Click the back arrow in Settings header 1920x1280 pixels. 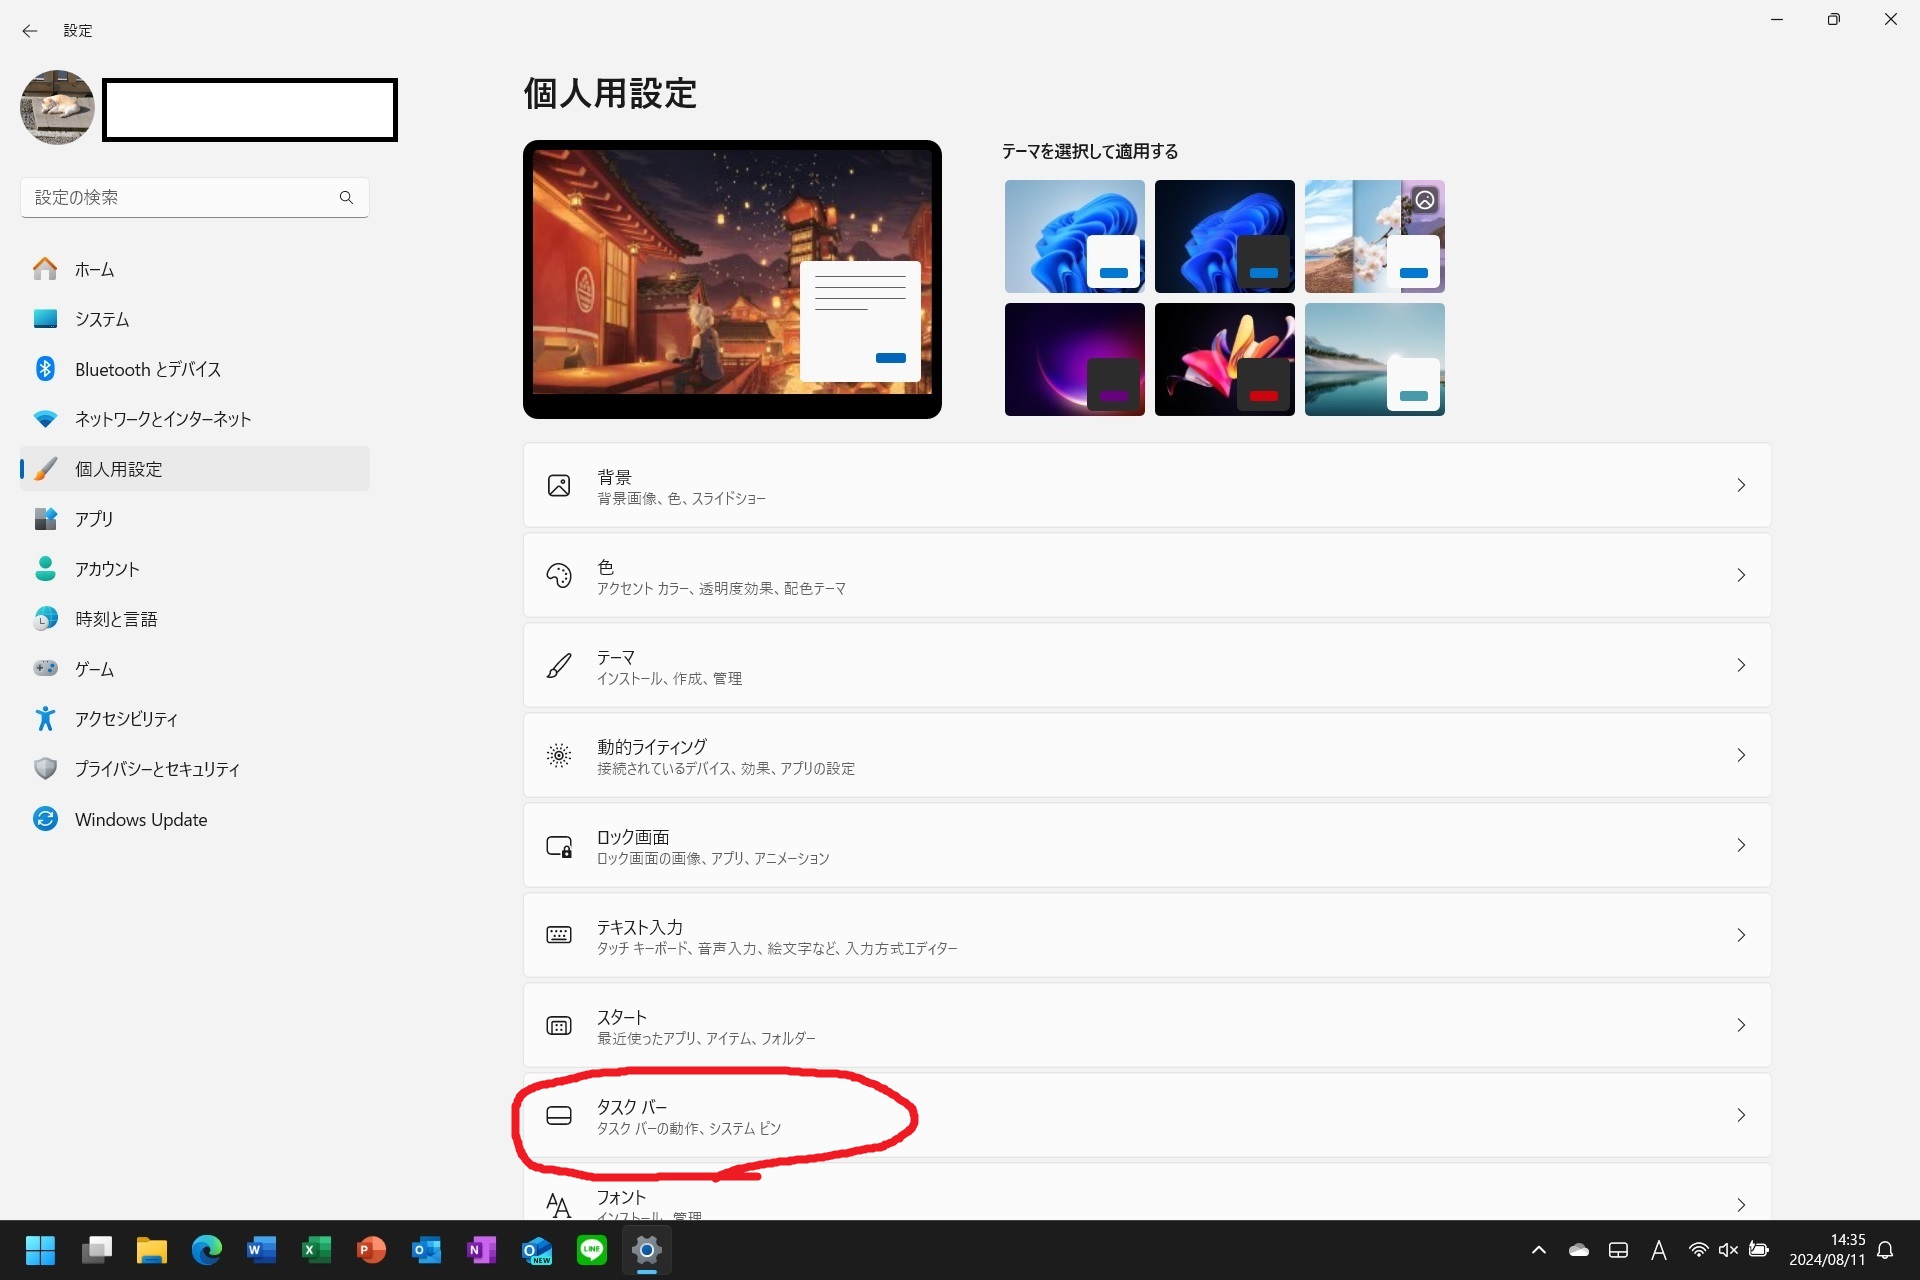29,31
